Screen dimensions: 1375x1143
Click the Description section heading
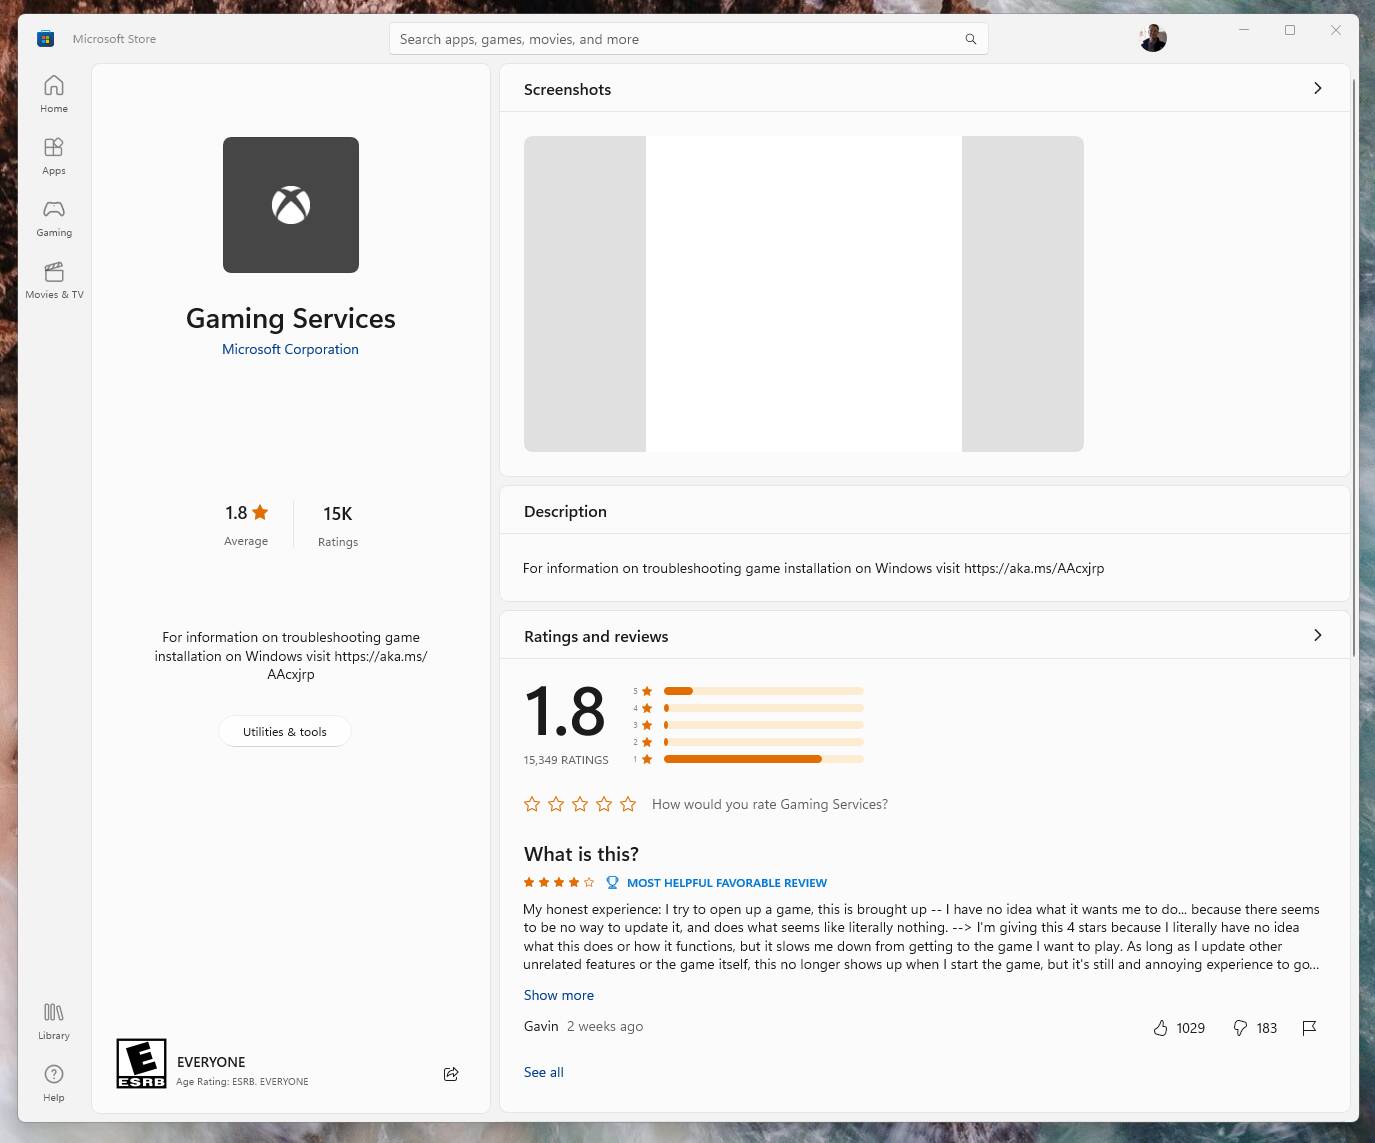(565, 511)
